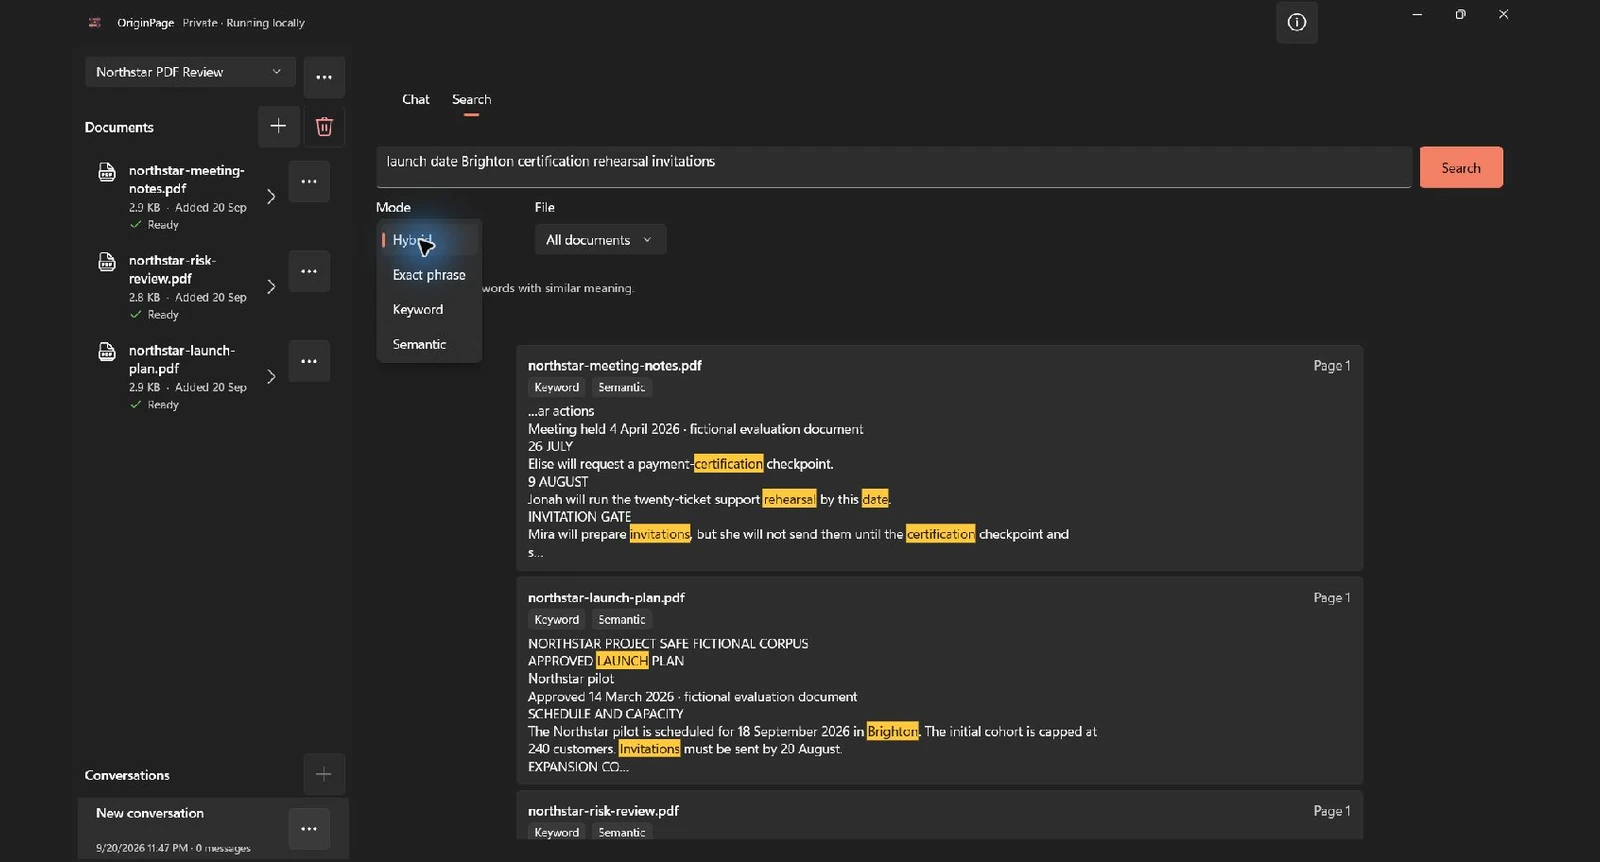Choose Exact phrase search mode
The width and height of the screenshot is (1600, 862).
pyautogui.click(x=429, y=275)
